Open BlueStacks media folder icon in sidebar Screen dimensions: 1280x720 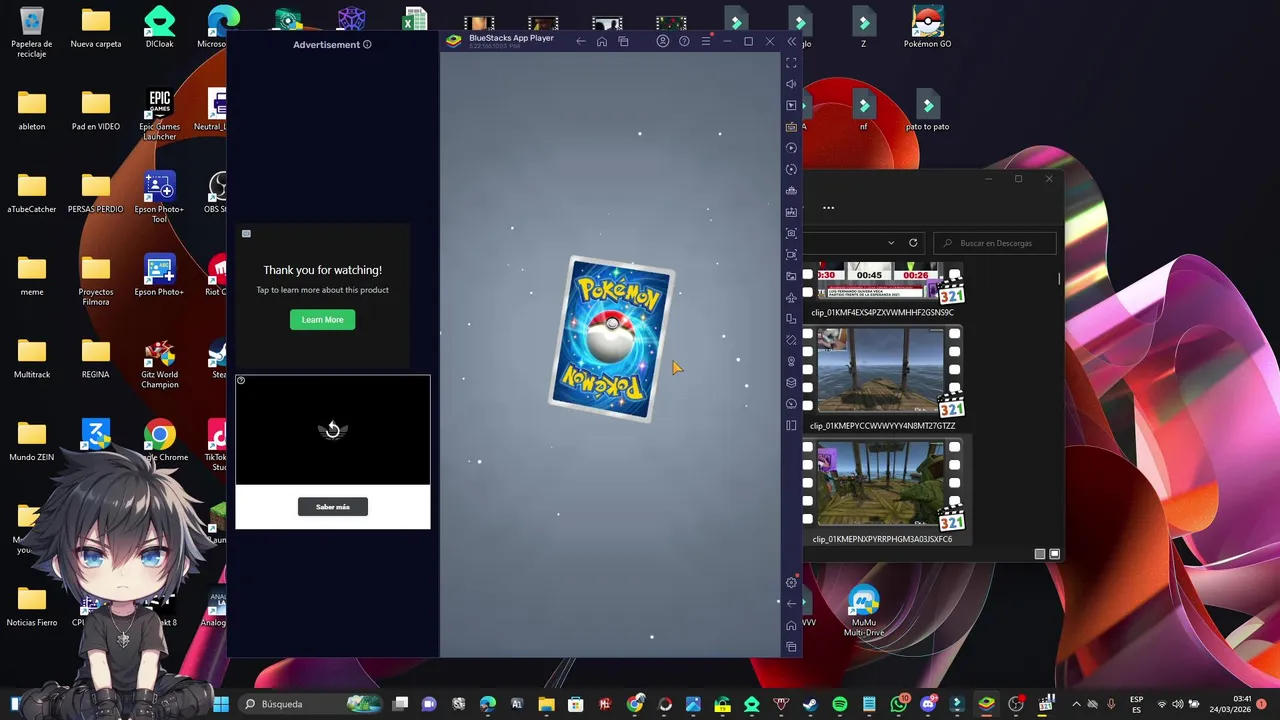[x=791, y=276]
